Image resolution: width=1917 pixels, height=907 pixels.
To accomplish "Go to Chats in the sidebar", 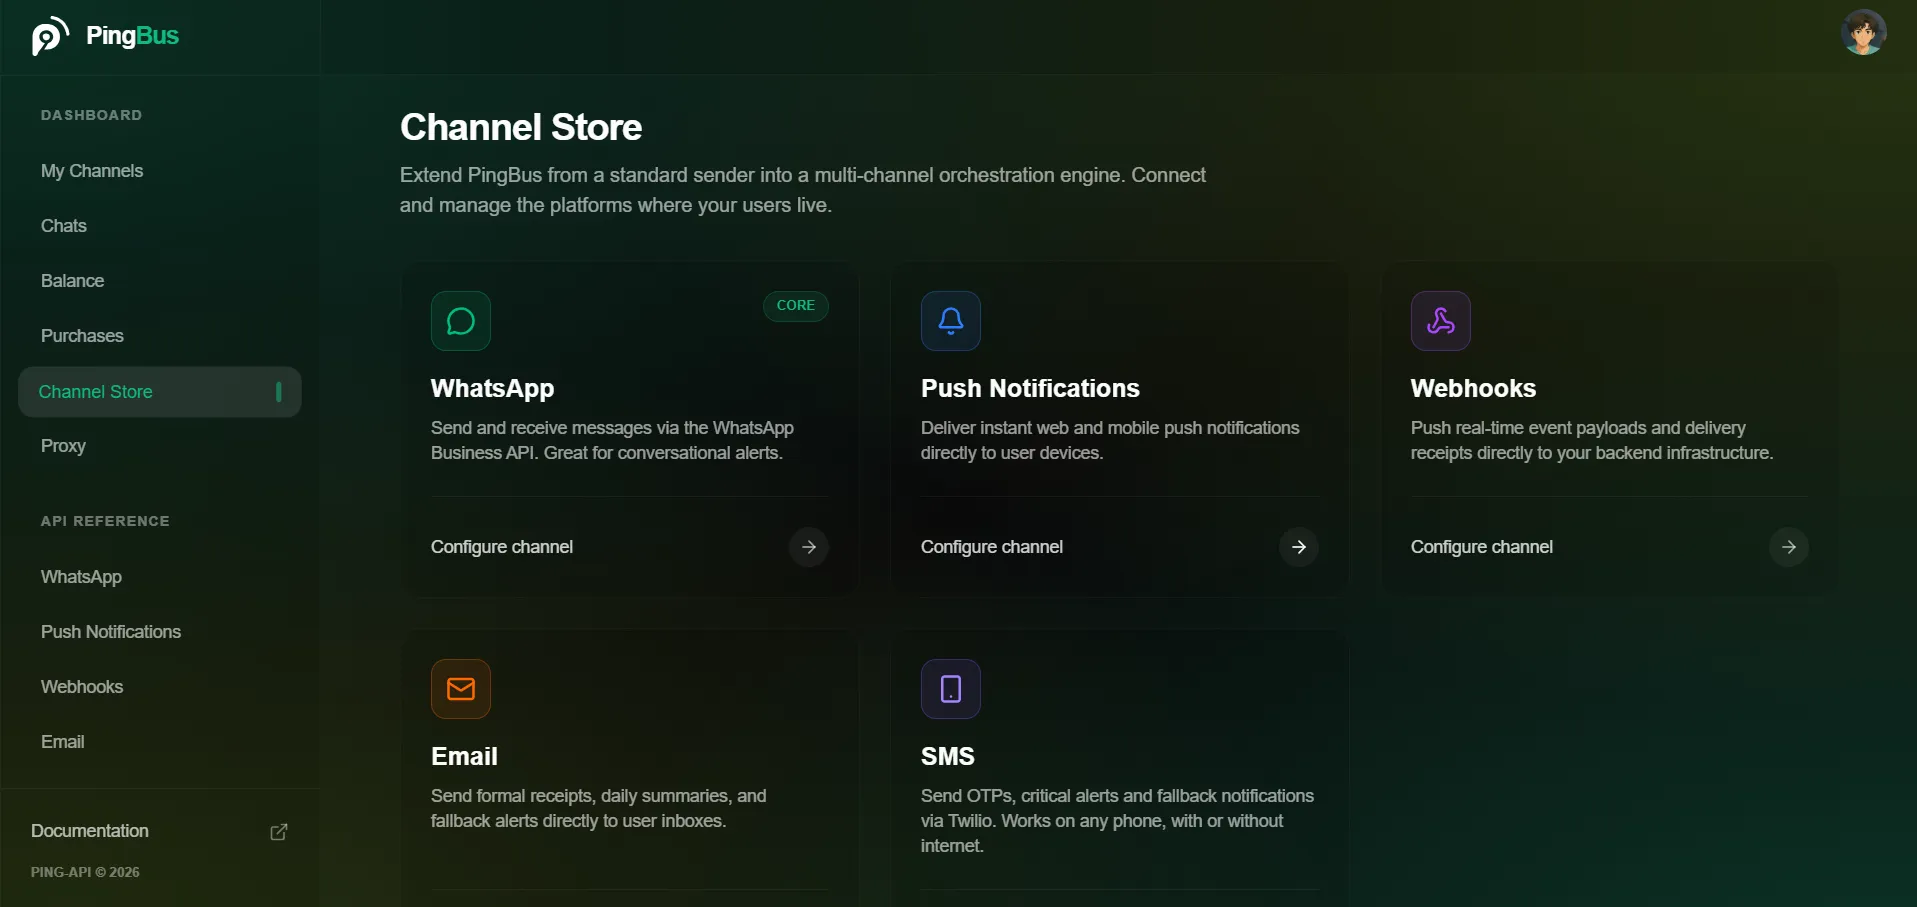I will 64,226.
